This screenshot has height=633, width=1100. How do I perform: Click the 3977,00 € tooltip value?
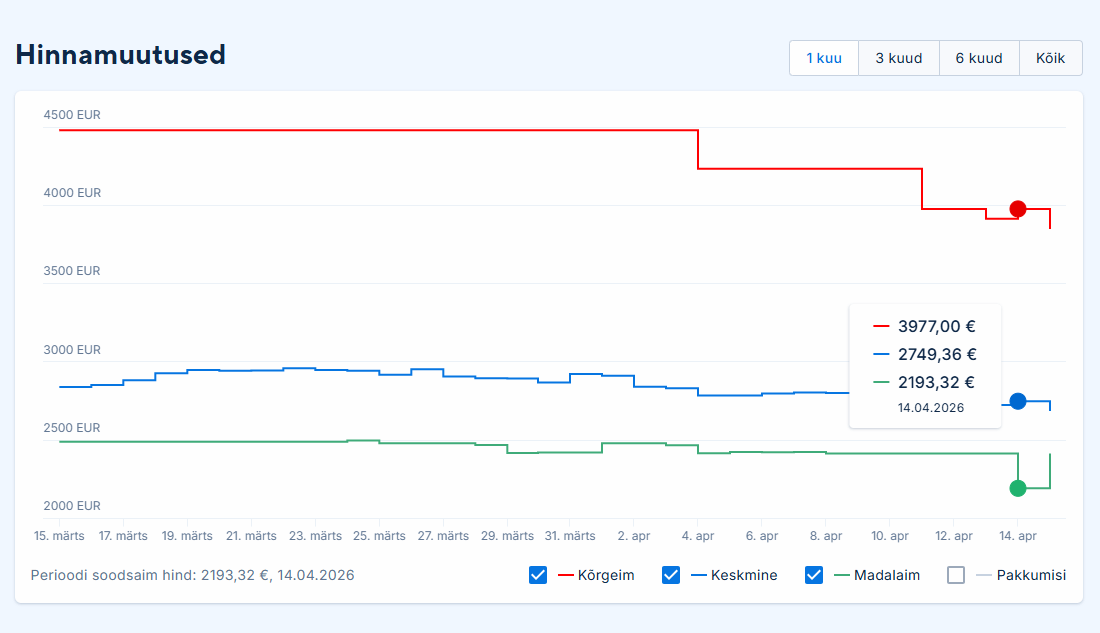click(x=936, y=326)
